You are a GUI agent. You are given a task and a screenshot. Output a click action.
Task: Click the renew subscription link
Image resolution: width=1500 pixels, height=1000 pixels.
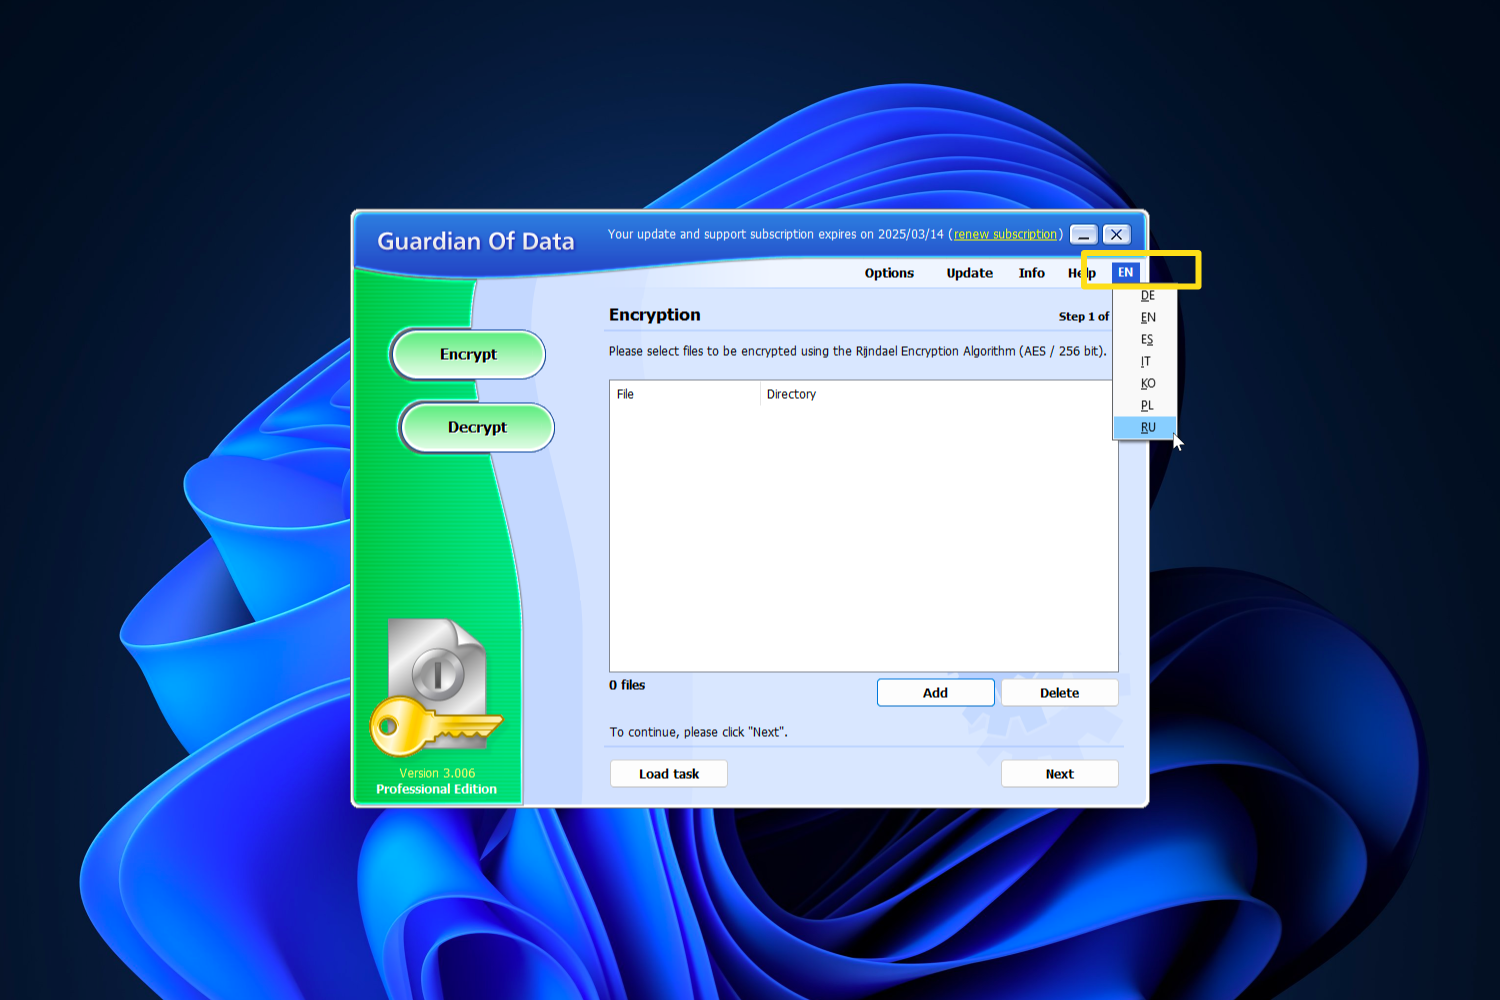pos(1005,234)
